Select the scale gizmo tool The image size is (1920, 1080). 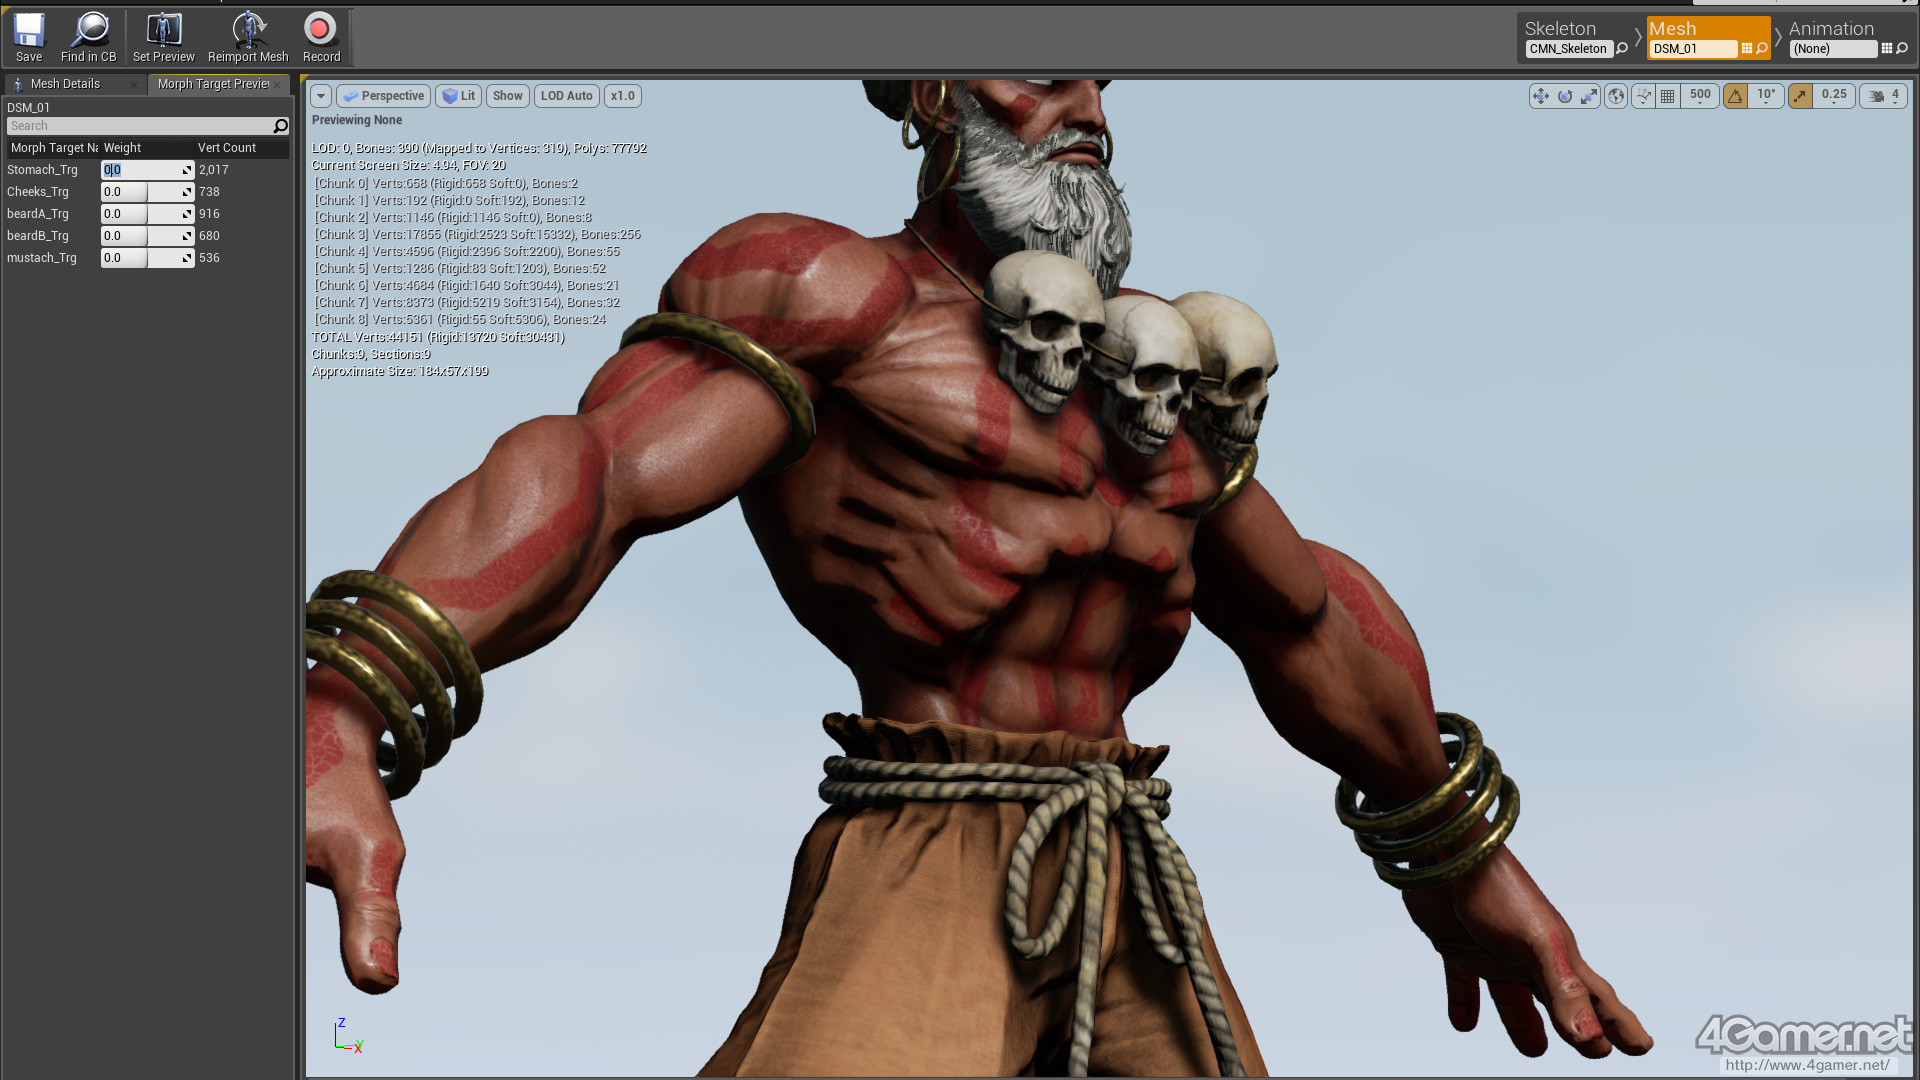point(1589,96)
